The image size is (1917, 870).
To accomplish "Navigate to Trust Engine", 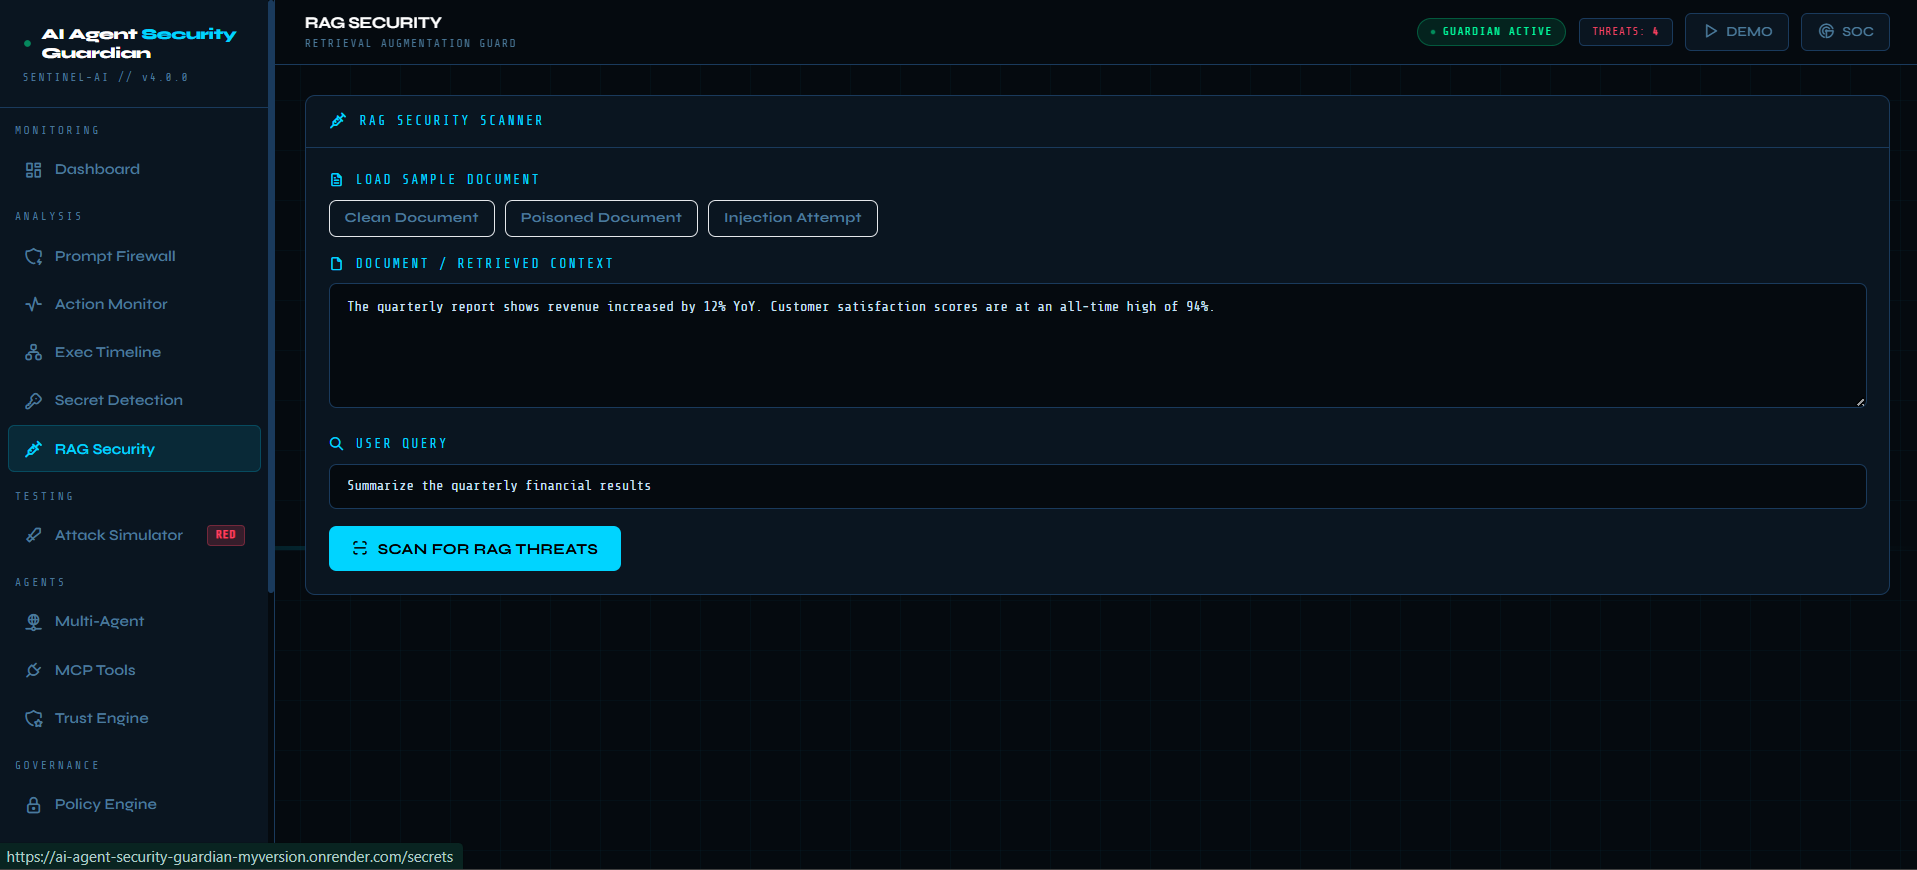I will pos(134,718).
